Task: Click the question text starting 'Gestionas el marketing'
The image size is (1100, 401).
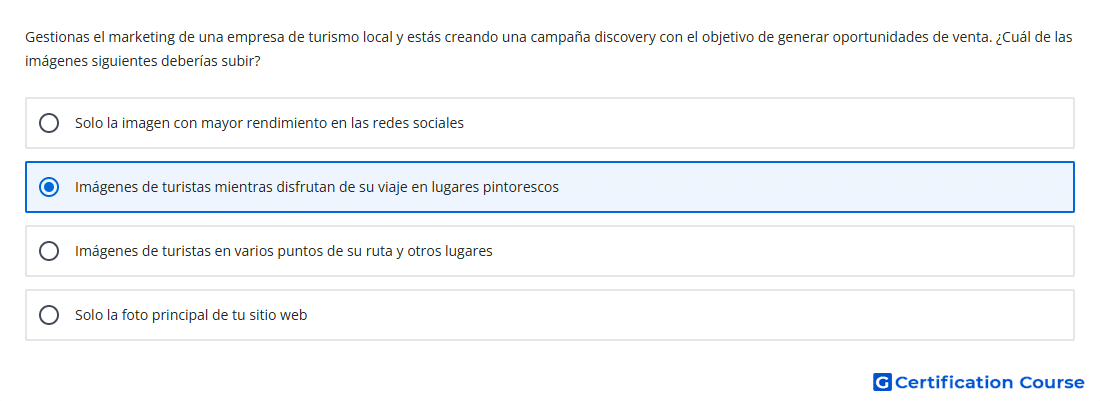Action: pos(549,37)
